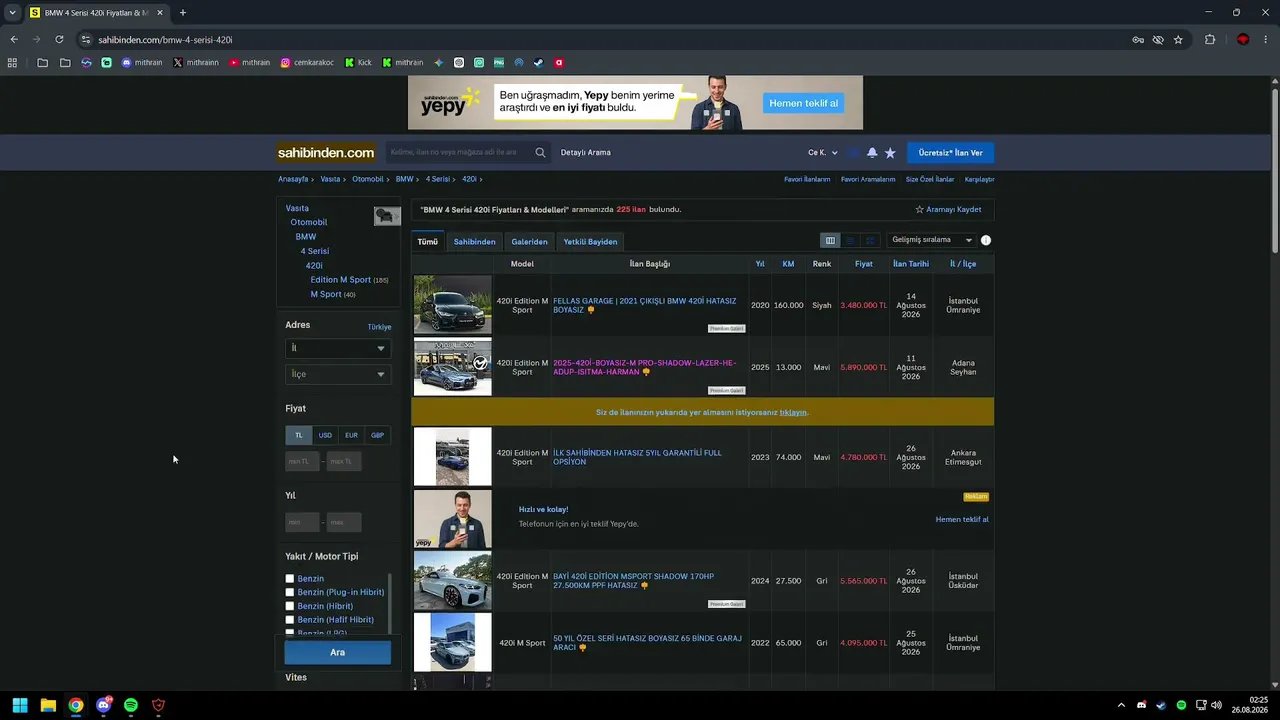Select the GBP currency option
Image resolution: width=1280 pixels, height=720 pixels.
pos(377,435)
